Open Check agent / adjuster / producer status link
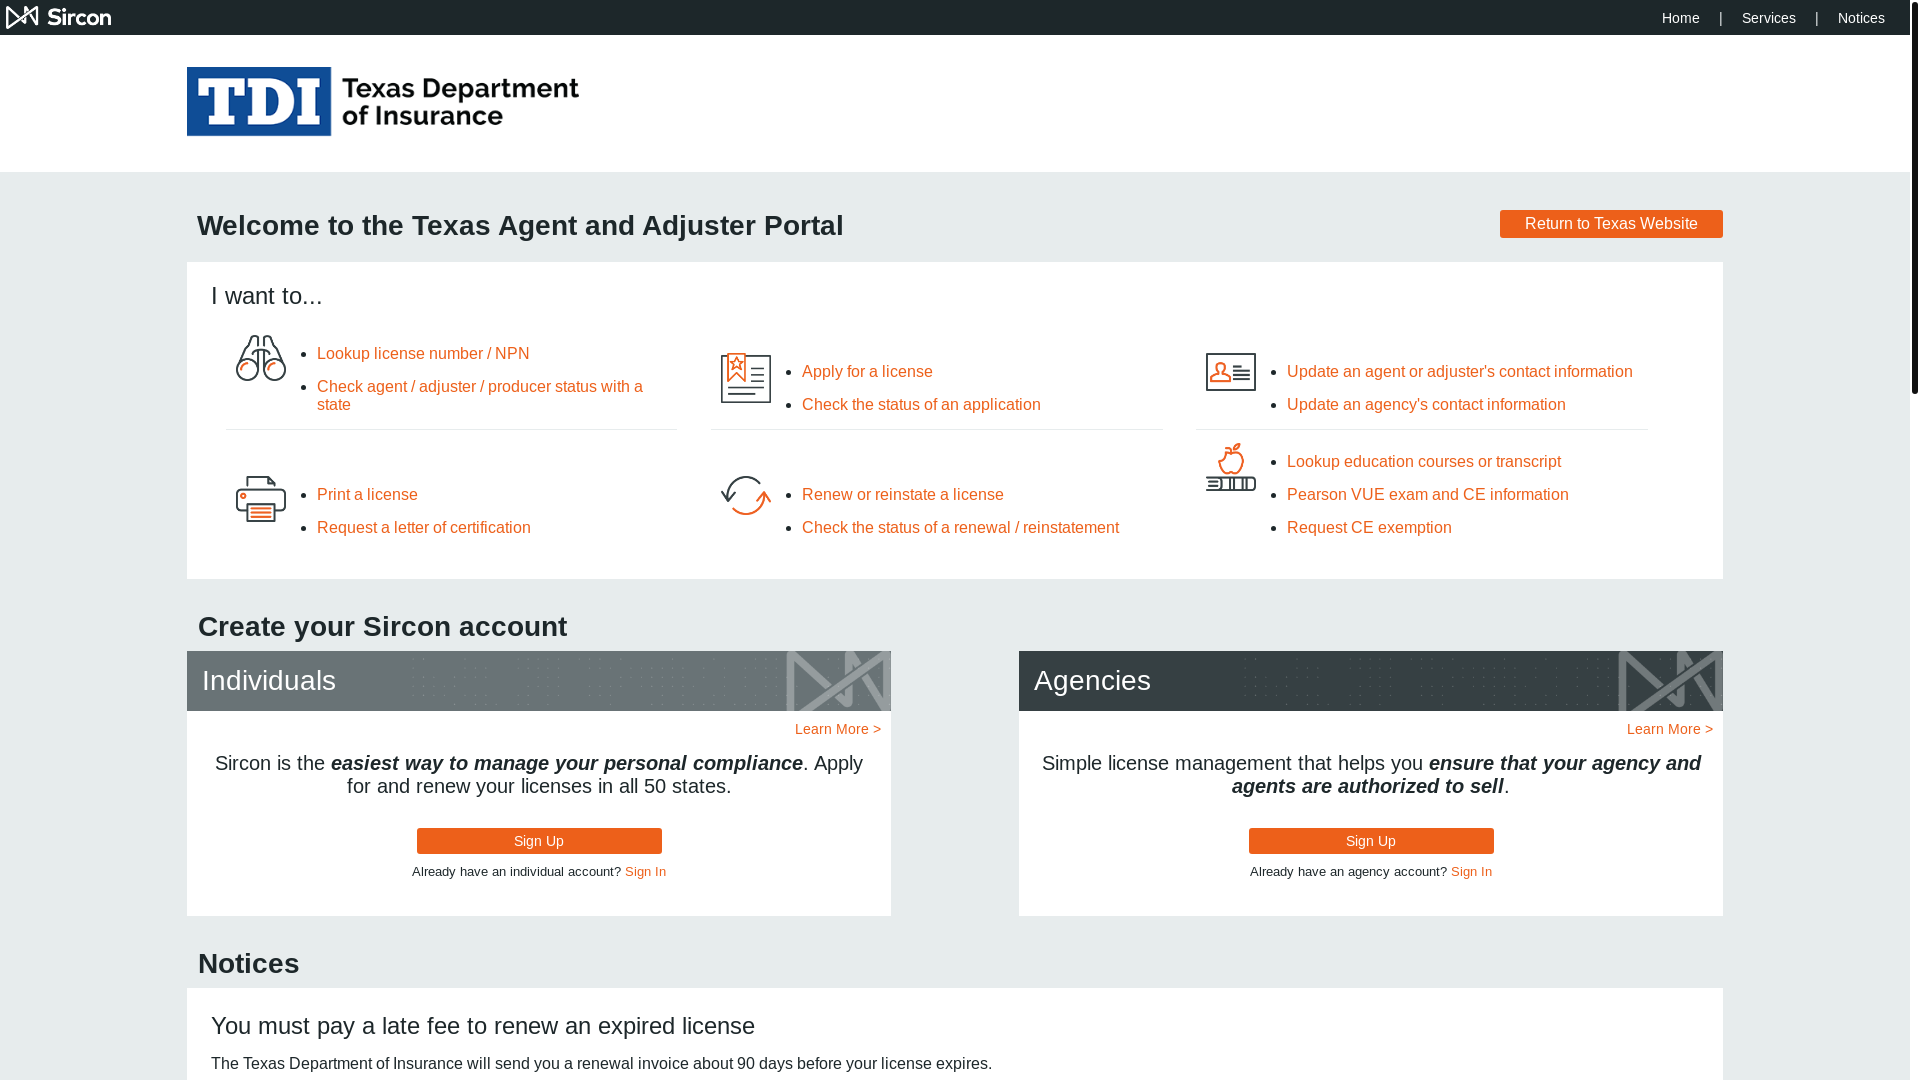This screenshot has width=1920, height=1080. (x=480, y=396)
